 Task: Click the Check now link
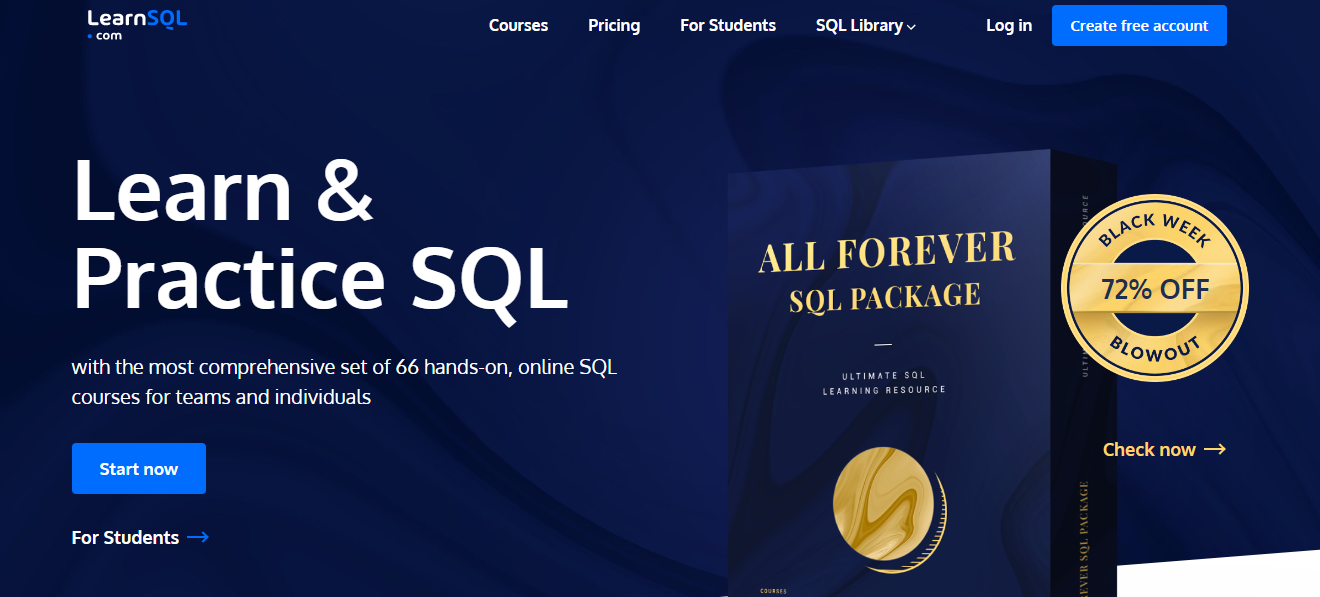pyautogui.click(x=1164, y=450)
